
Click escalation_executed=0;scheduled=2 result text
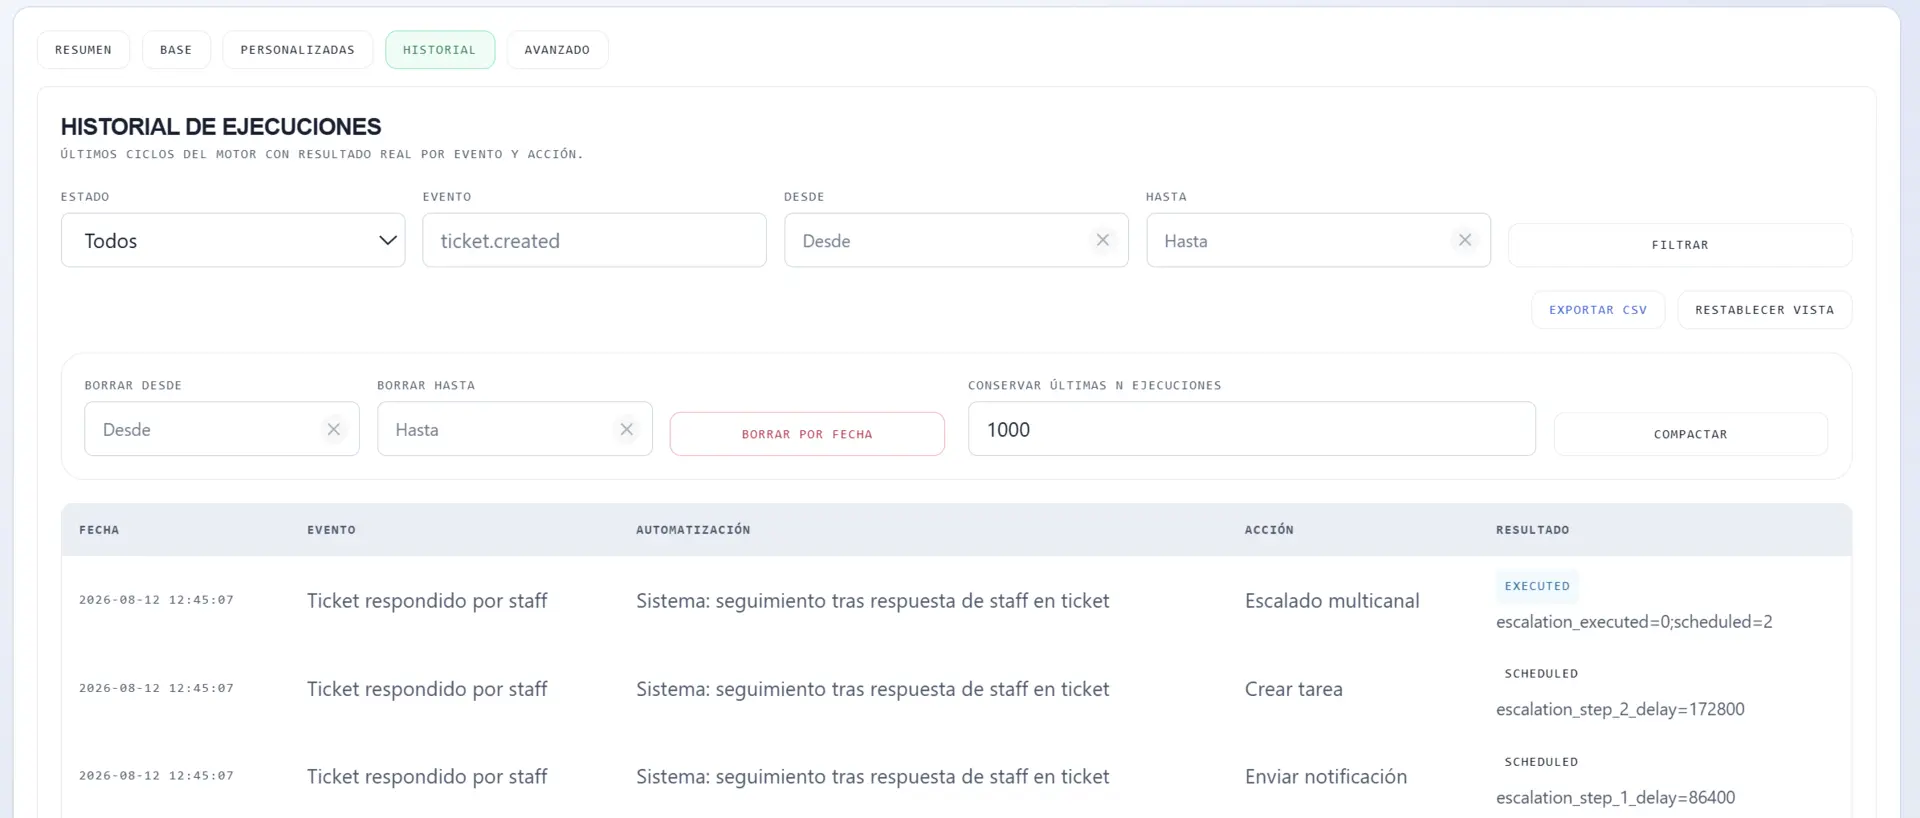[x=1634, y=622]
